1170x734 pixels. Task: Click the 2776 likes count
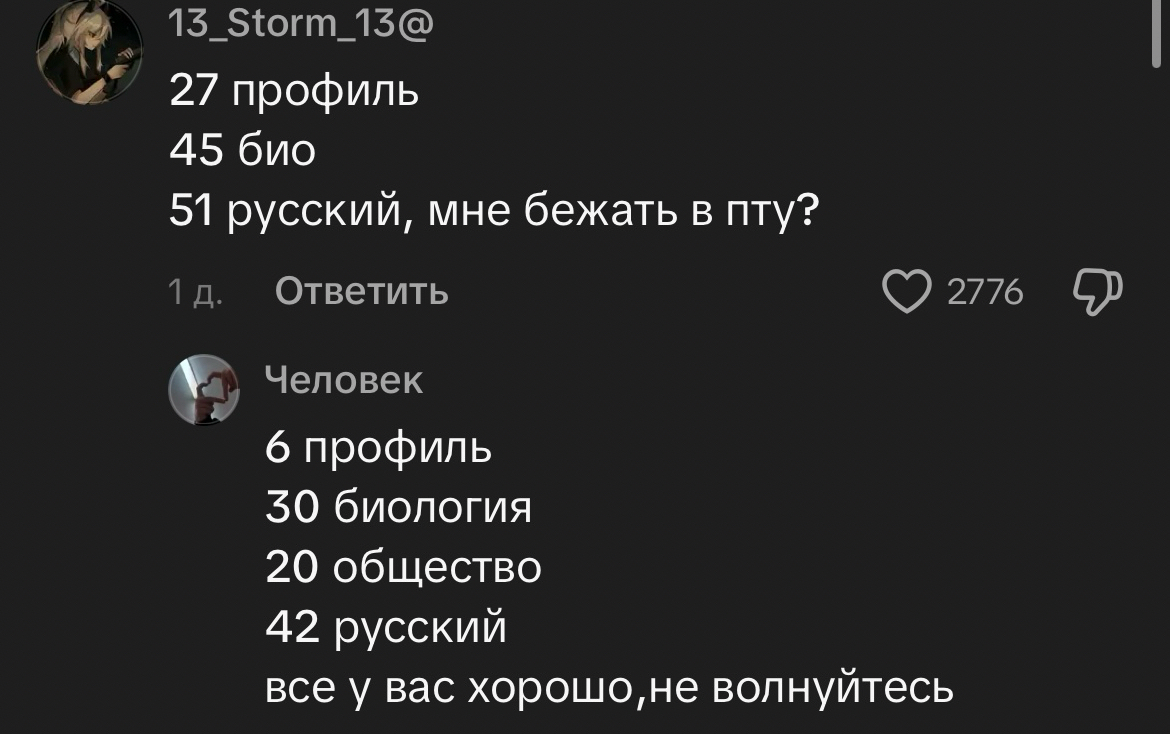point(984,292)
